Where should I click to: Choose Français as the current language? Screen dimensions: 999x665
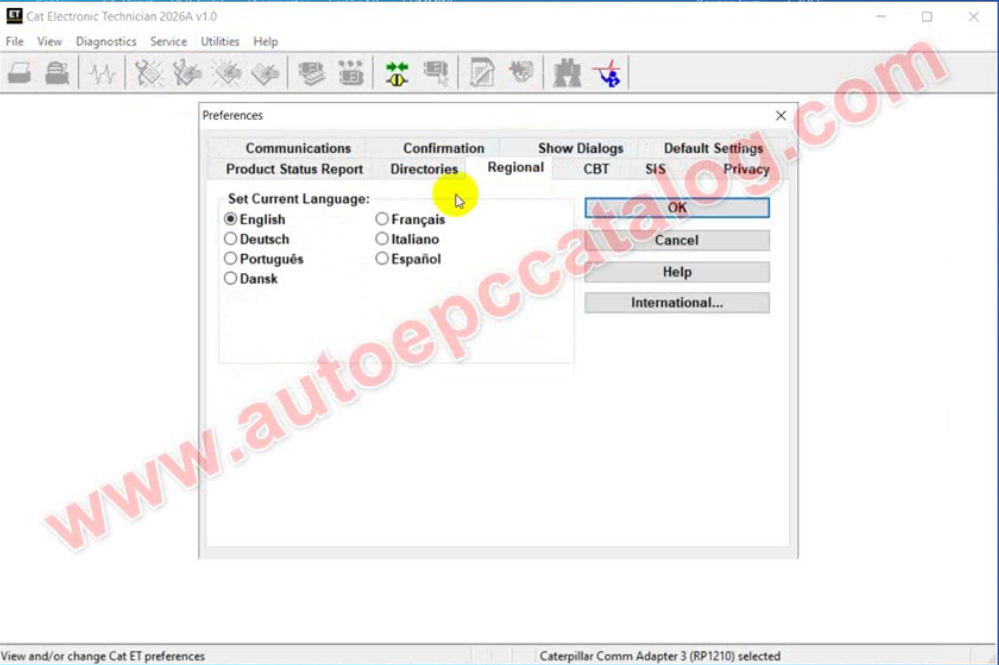click(382, 219)
